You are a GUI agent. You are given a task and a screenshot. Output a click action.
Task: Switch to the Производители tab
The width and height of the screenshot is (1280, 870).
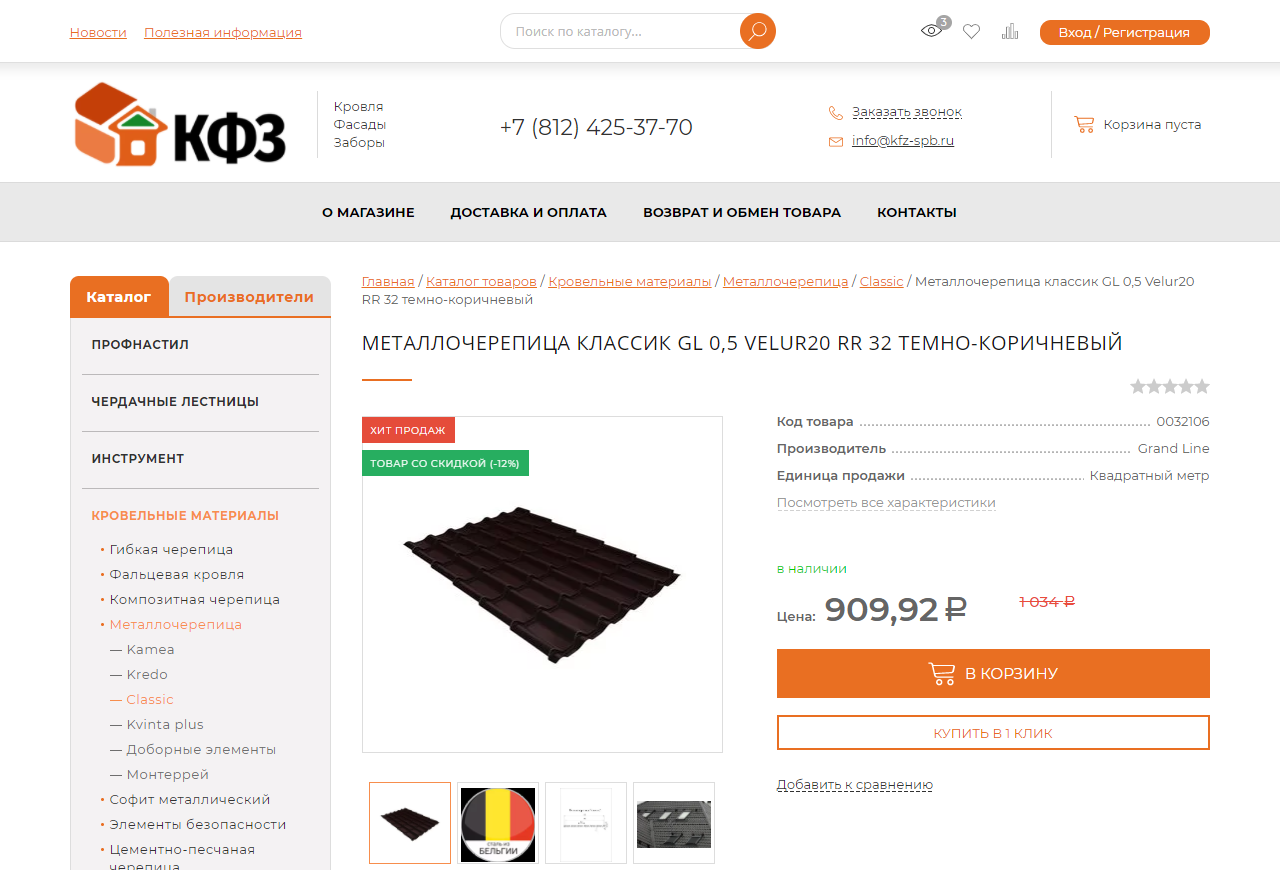pyautogui.click(x=249, y=297)
